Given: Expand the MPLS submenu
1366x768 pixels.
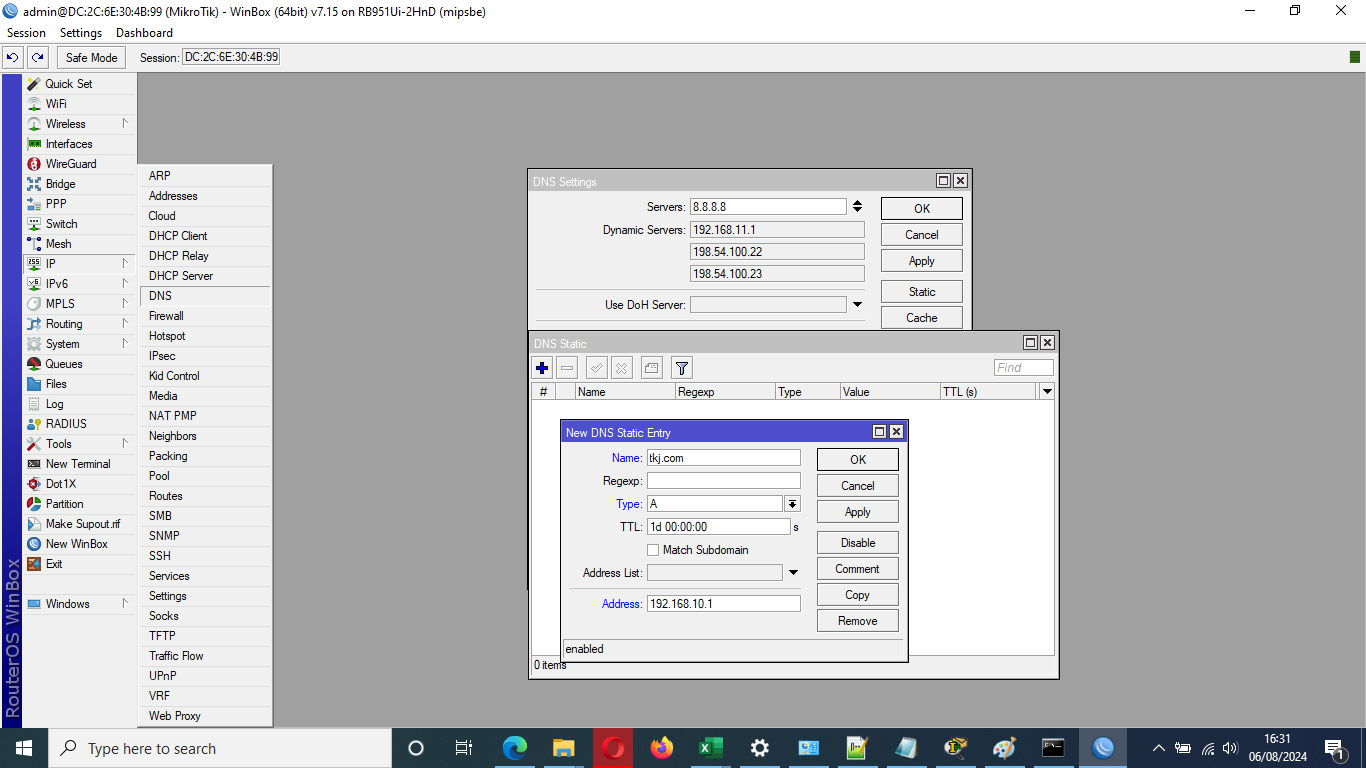Looking at the screenshot, I should point(126,304).
